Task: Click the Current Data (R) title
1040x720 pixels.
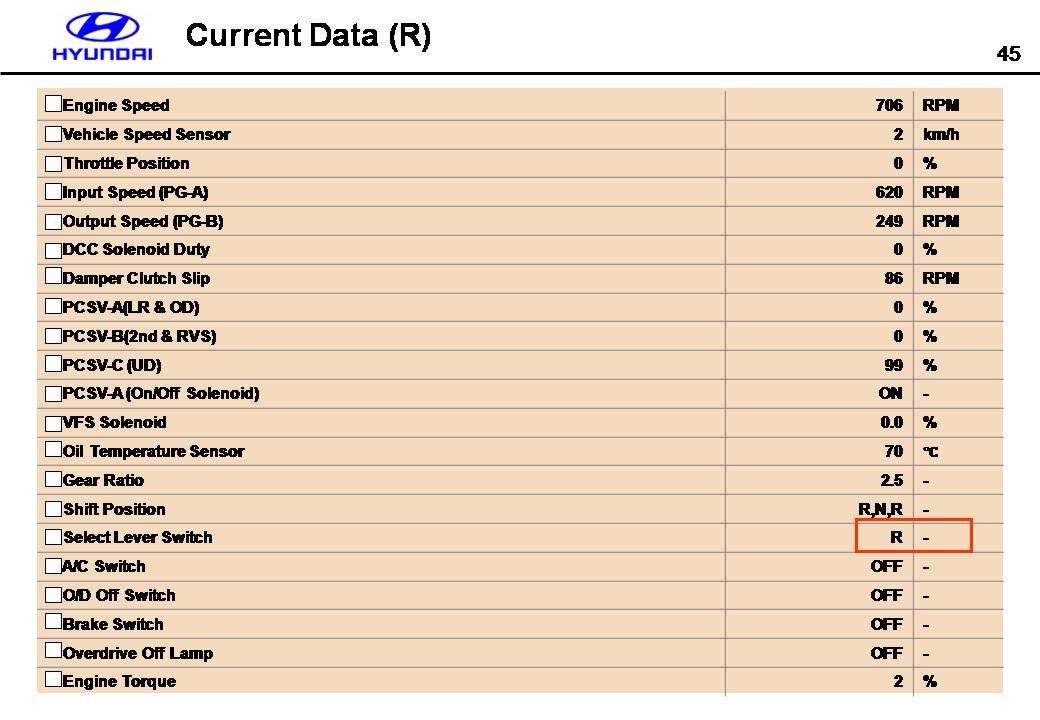Action: click(308, 36)
